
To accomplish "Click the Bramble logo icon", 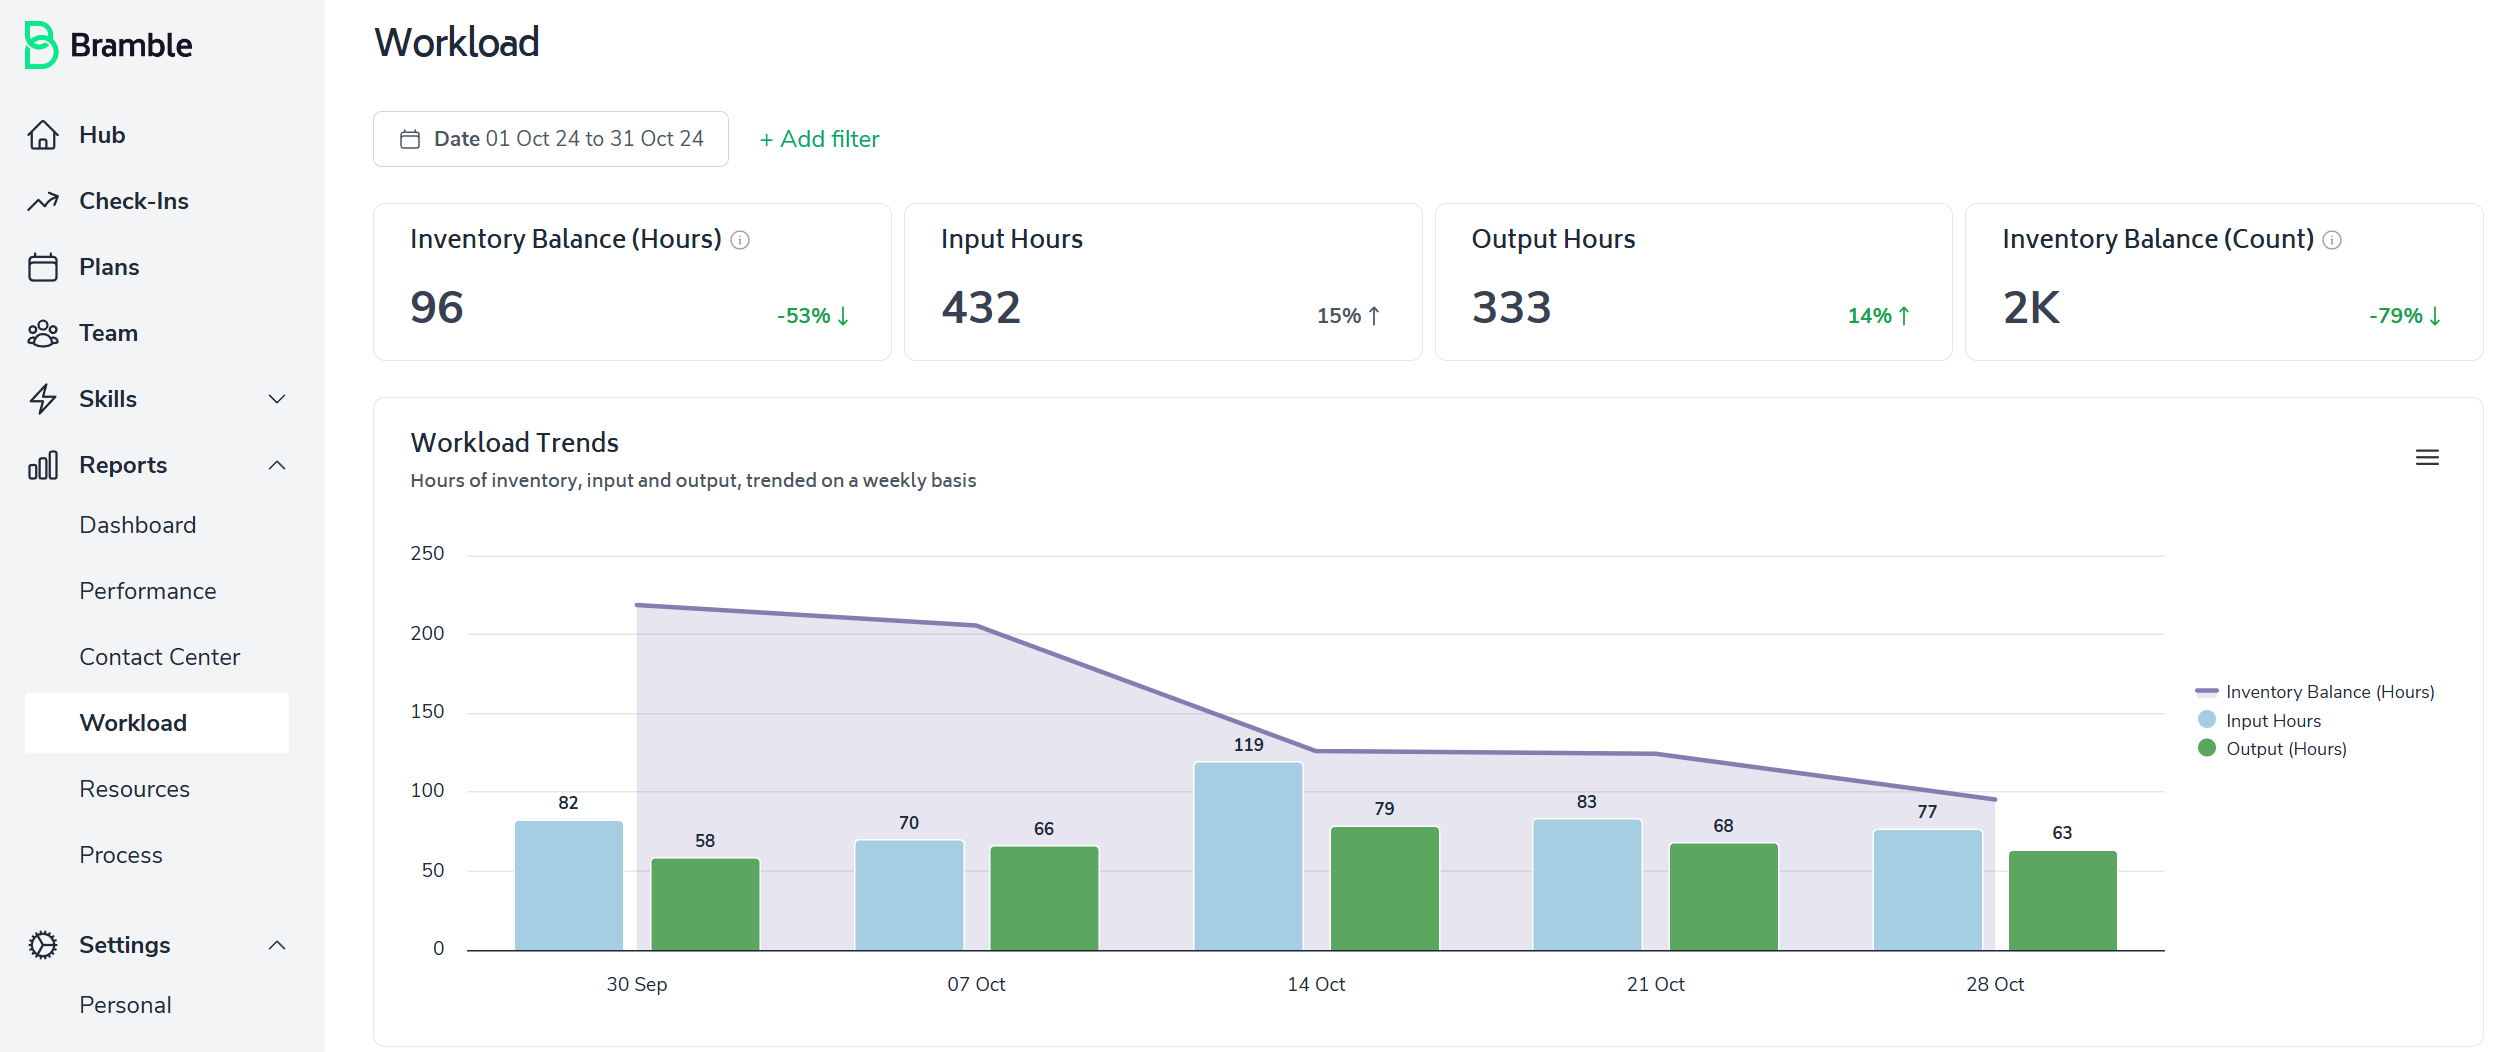I will click(x=41, y=45).
